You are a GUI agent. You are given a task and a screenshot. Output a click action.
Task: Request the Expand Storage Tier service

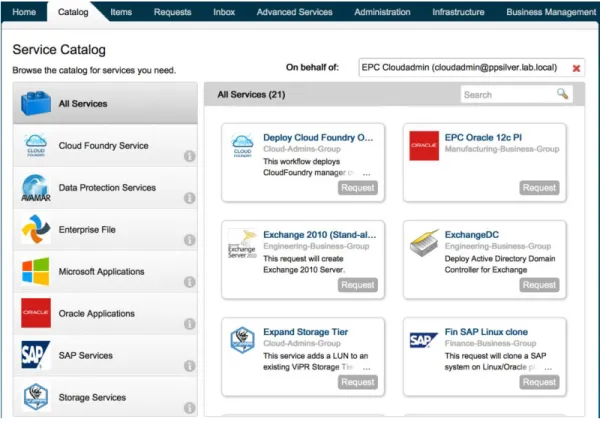357,382
